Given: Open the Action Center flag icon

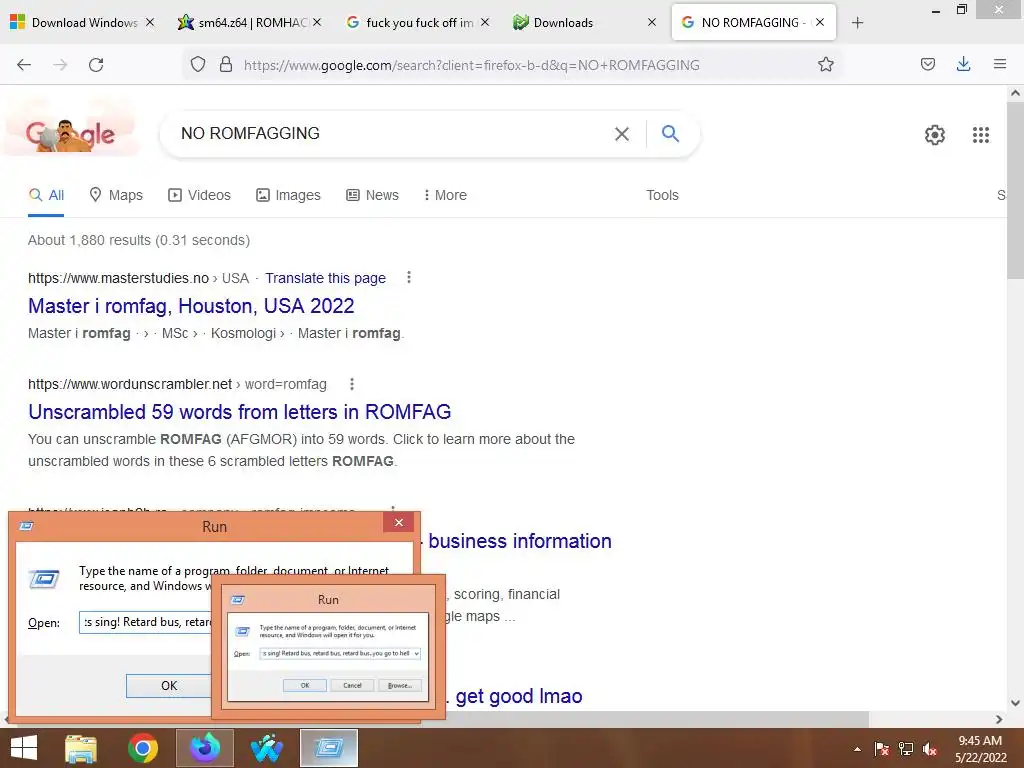Looking at the screenshot, I should (882, 749).
